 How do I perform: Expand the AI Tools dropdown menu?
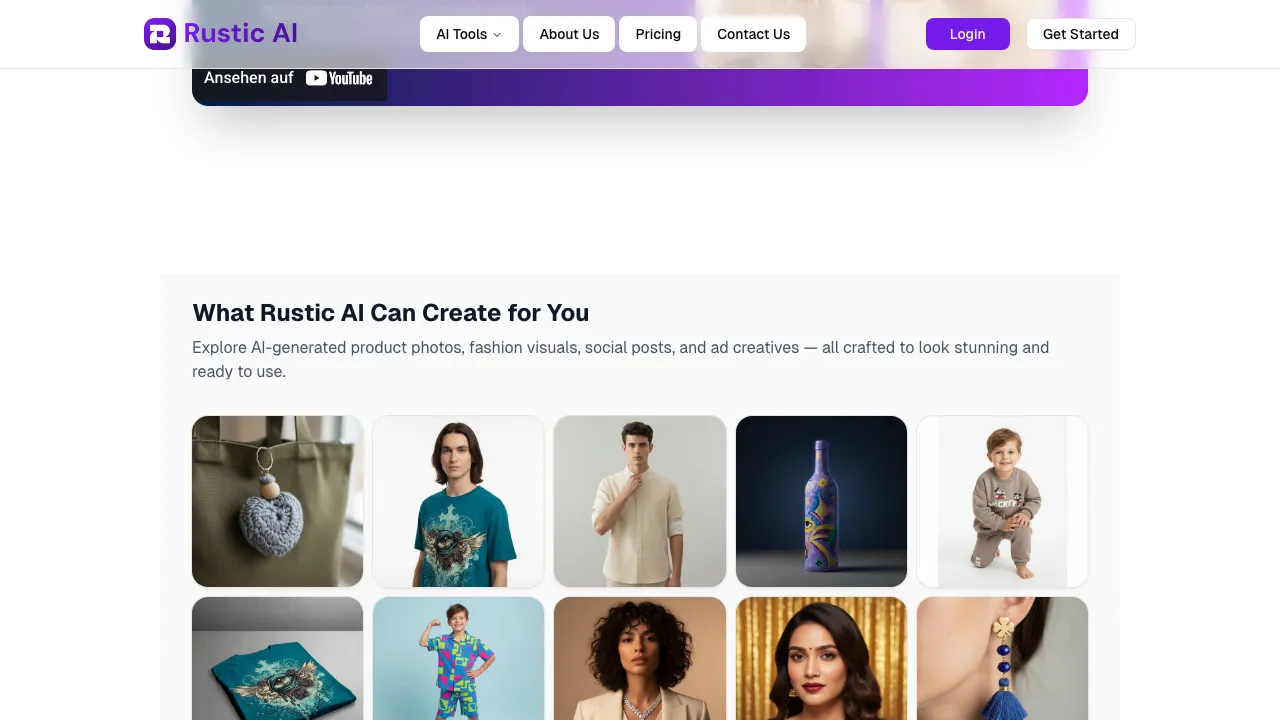point(469,34)
